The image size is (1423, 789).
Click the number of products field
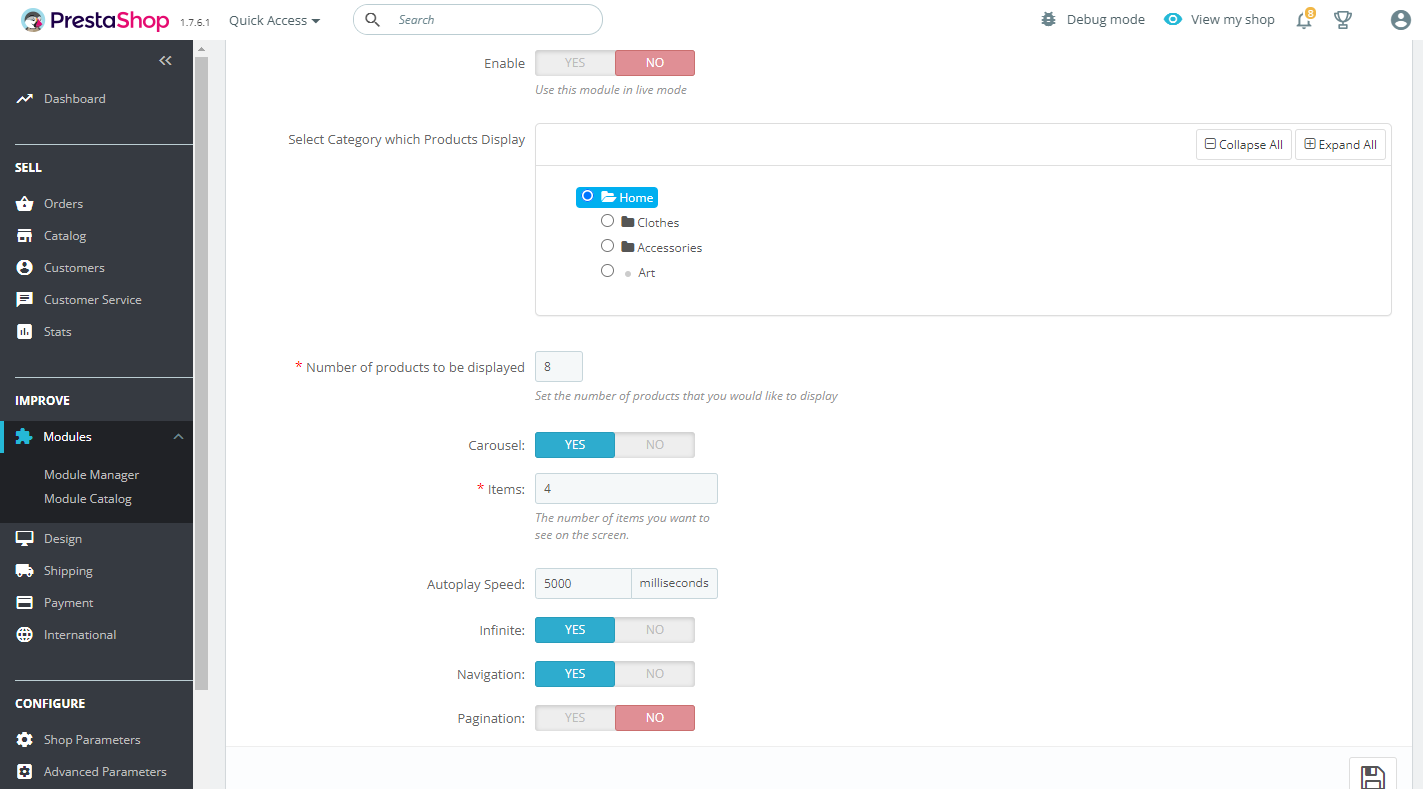click(x=559, y=367)
